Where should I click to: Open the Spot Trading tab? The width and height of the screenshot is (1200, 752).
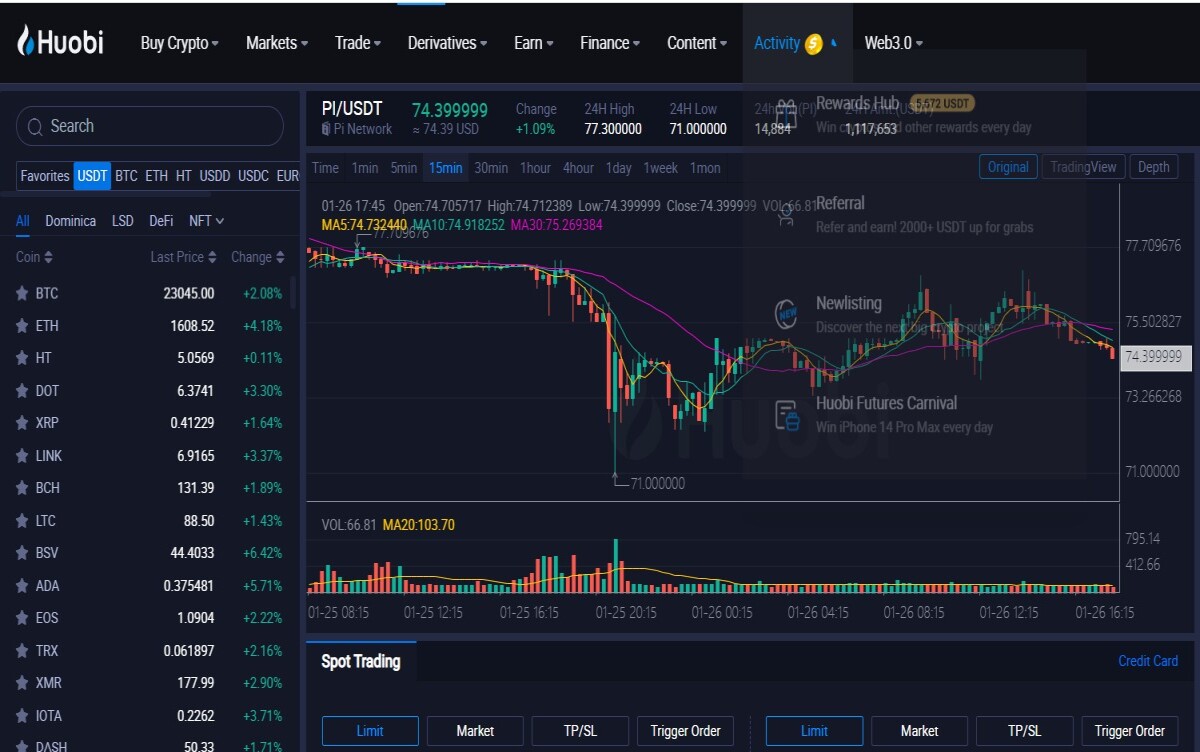pos(361,661)
